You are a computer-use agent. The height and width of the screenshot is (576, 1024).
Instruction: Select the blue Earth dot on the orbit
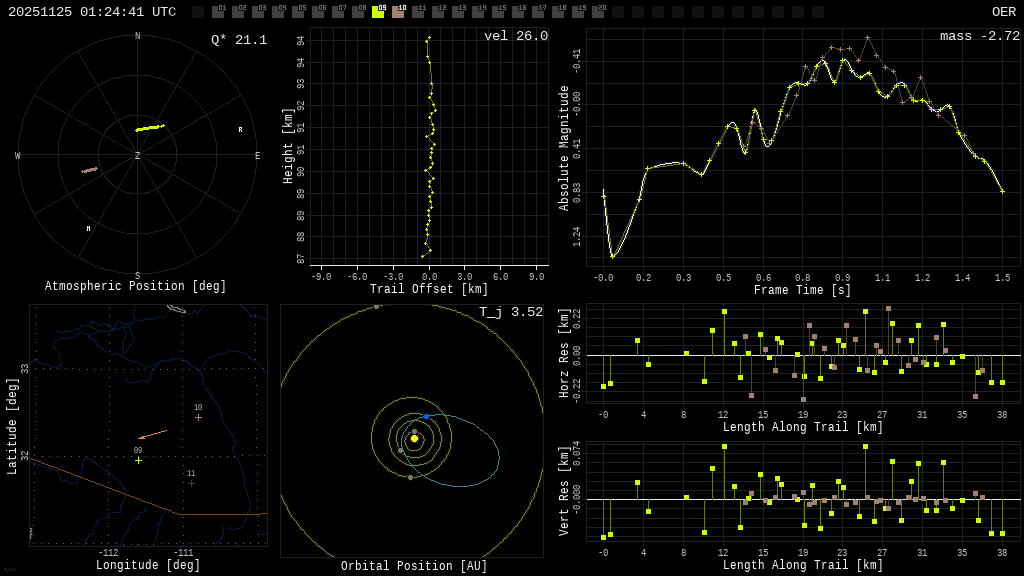(x=426, y=416)
